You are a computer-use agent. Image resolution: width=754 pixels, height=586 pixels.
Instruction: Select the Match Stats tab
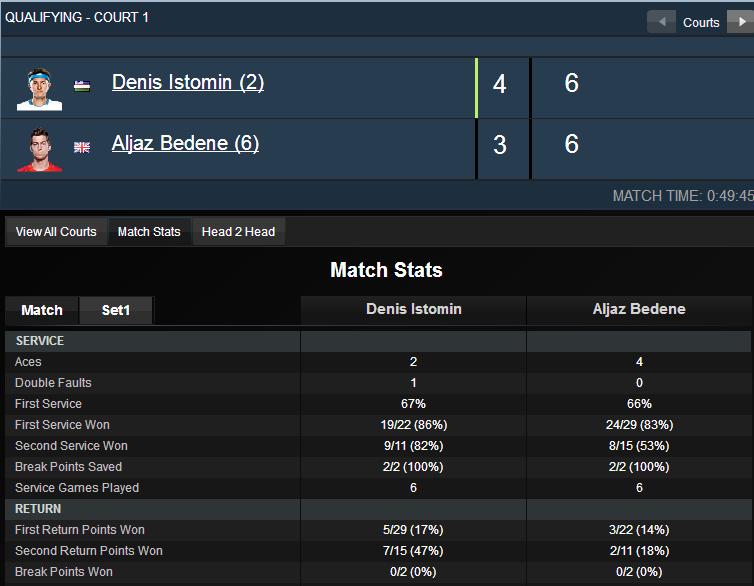149,232
